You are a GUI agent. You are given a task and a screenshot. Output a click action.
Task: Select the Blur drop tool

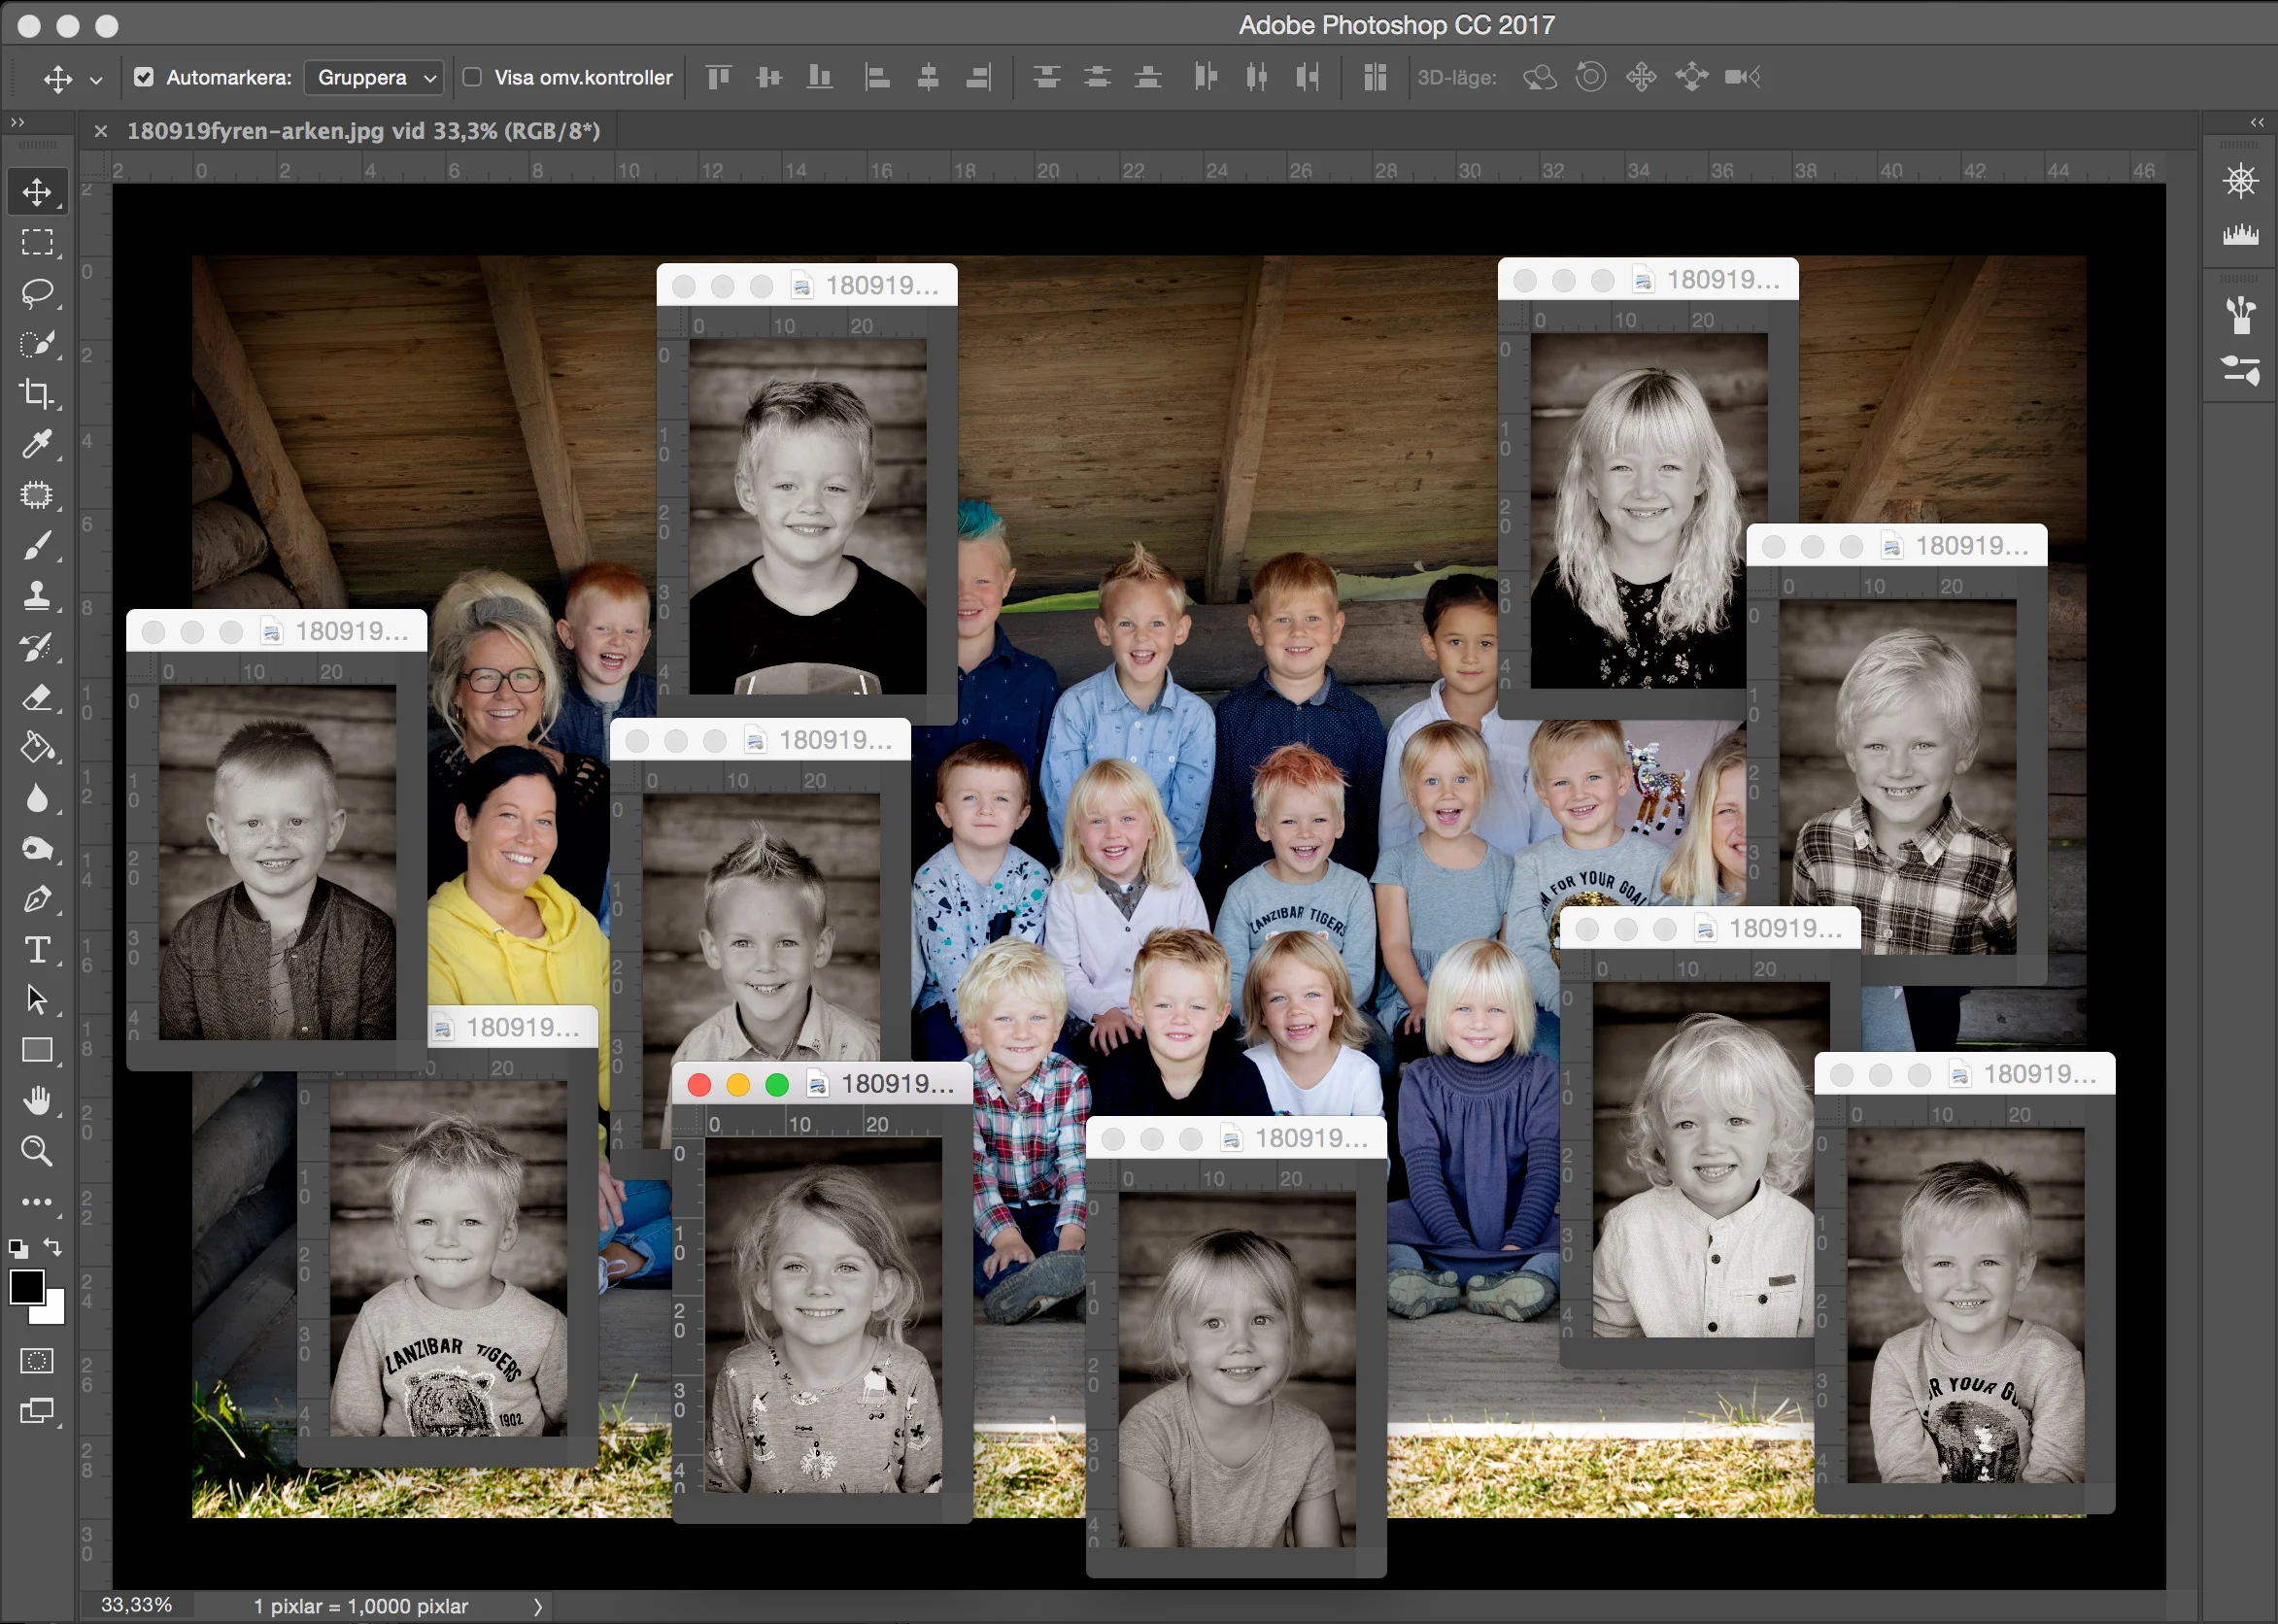click(x=37, y=798)
